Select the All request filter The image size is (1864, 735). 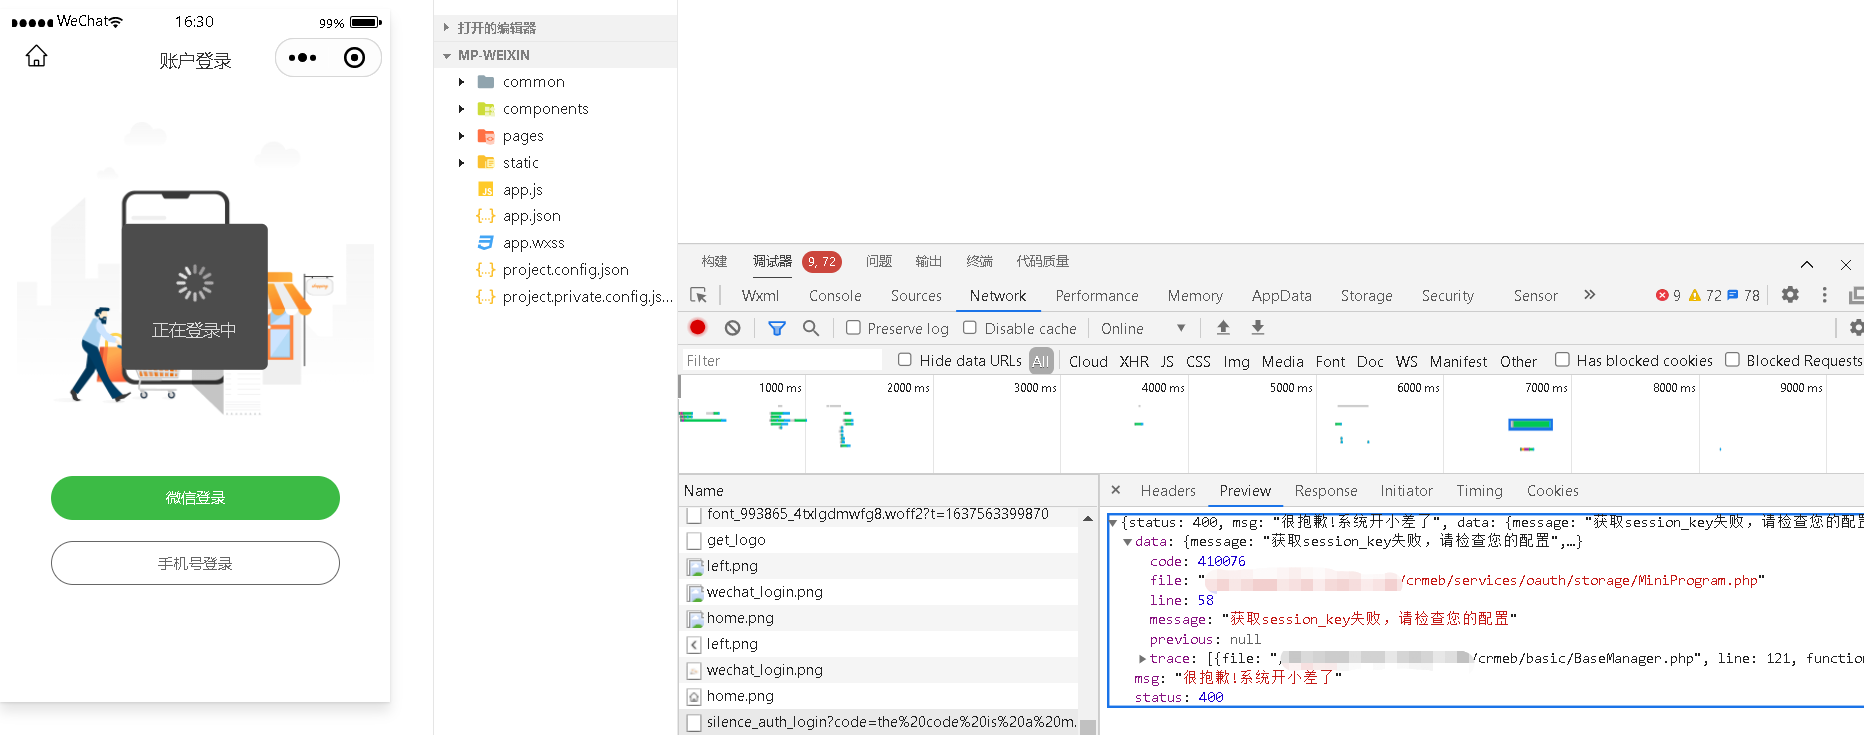1041,361
